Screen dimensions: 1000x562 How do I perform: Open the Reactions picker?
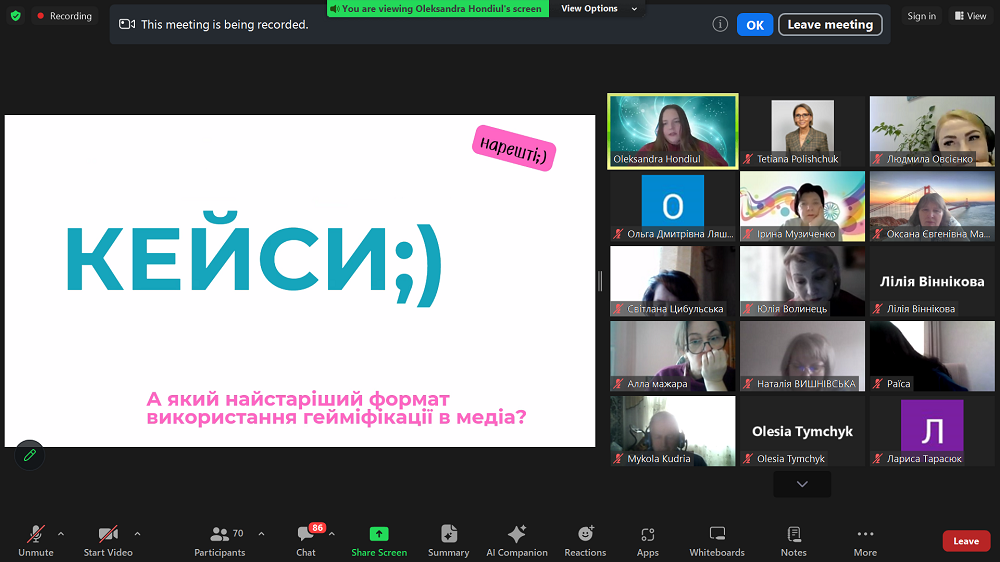pyautogui.click(x=585, y=540)
